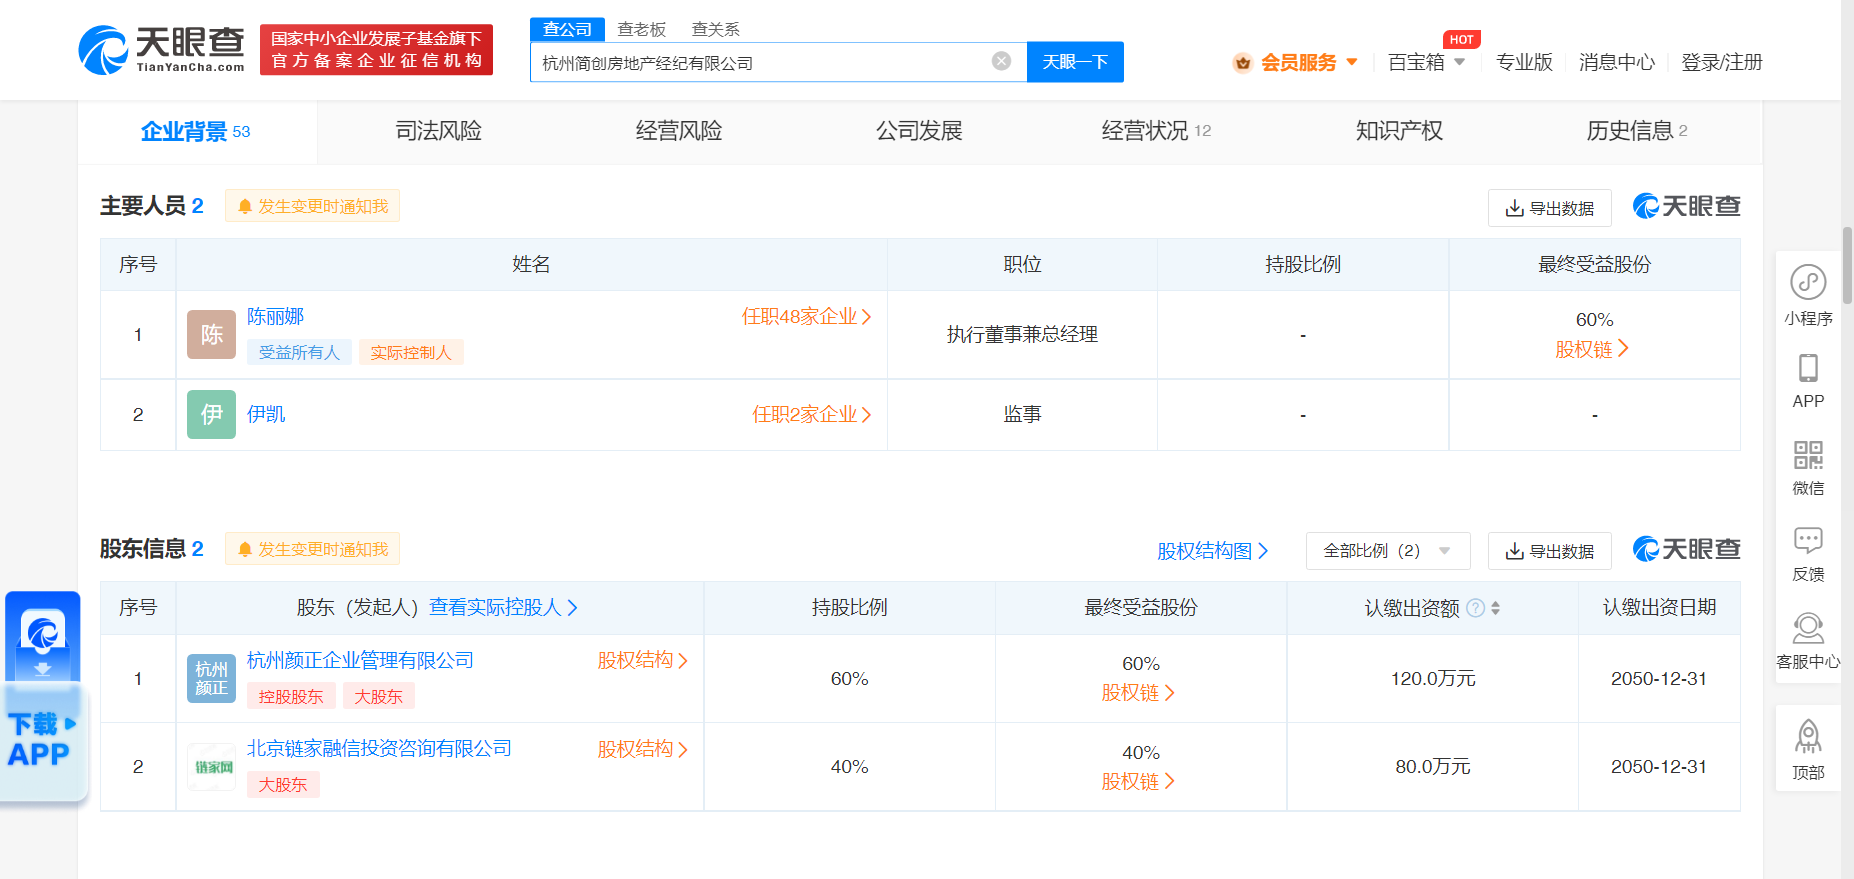Viewport: 1854px width, 879px height.
Task: Enable change notification for 主要人员
Action: pyautogui.click(x=312, y=206)
